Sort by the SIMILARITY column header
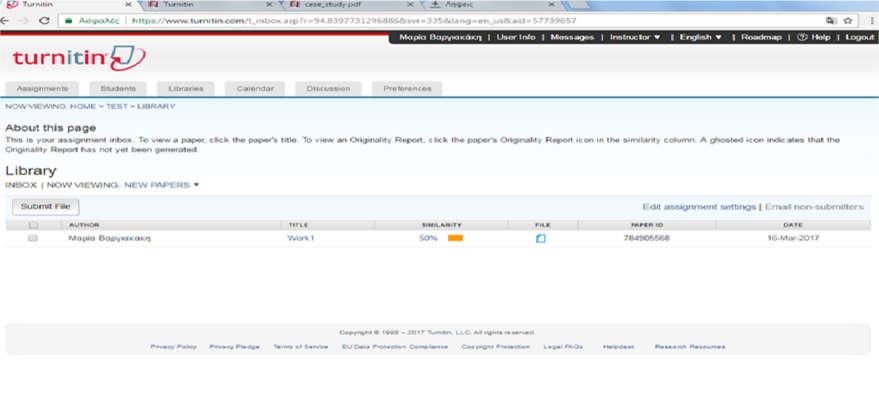 442,225
